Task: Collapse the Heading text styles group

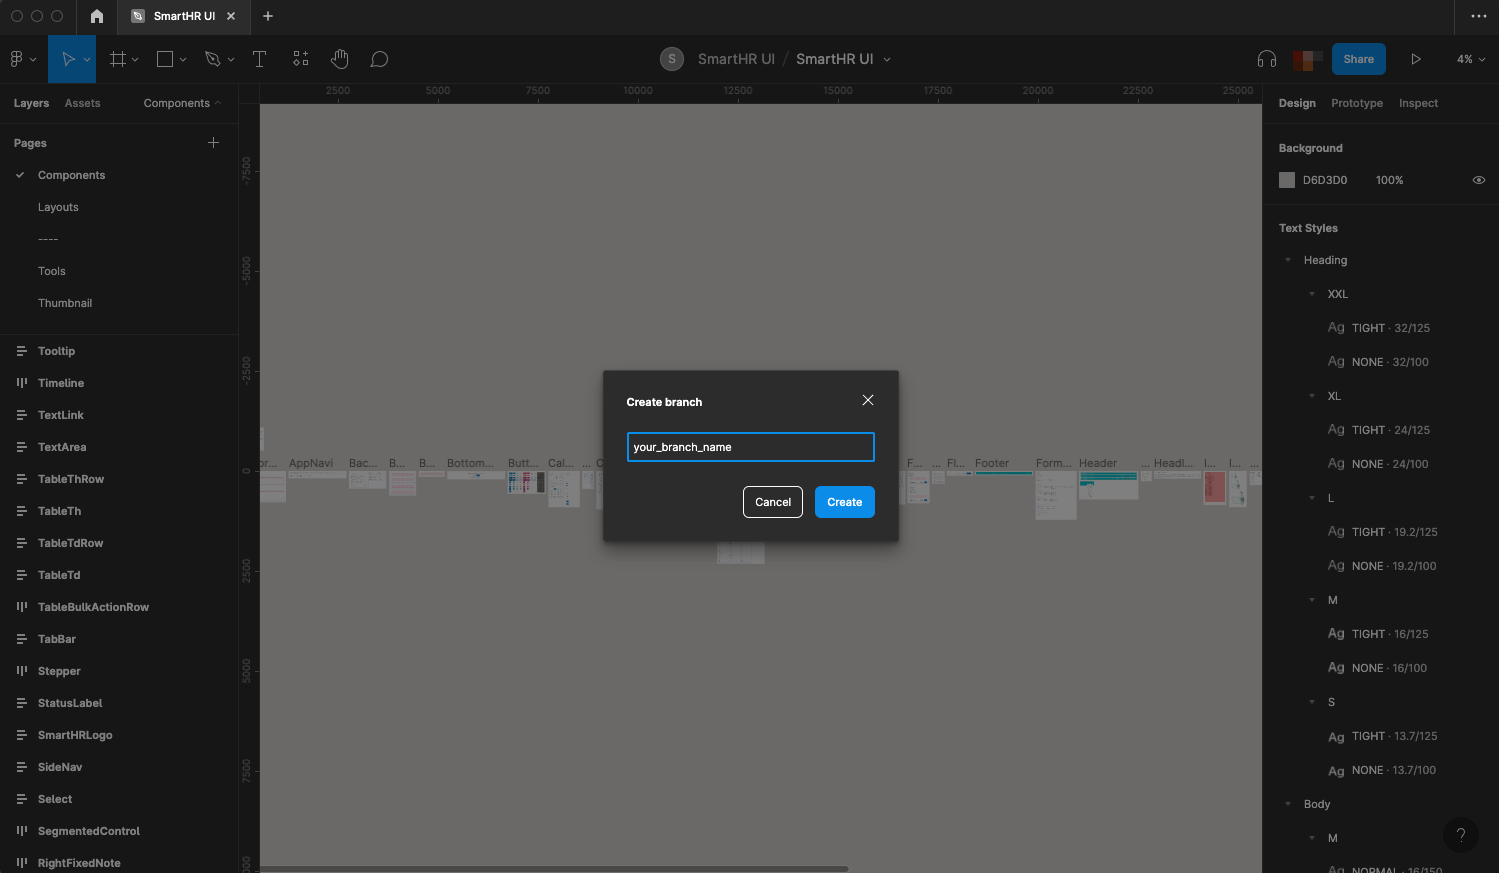Action: (1288, 260)
